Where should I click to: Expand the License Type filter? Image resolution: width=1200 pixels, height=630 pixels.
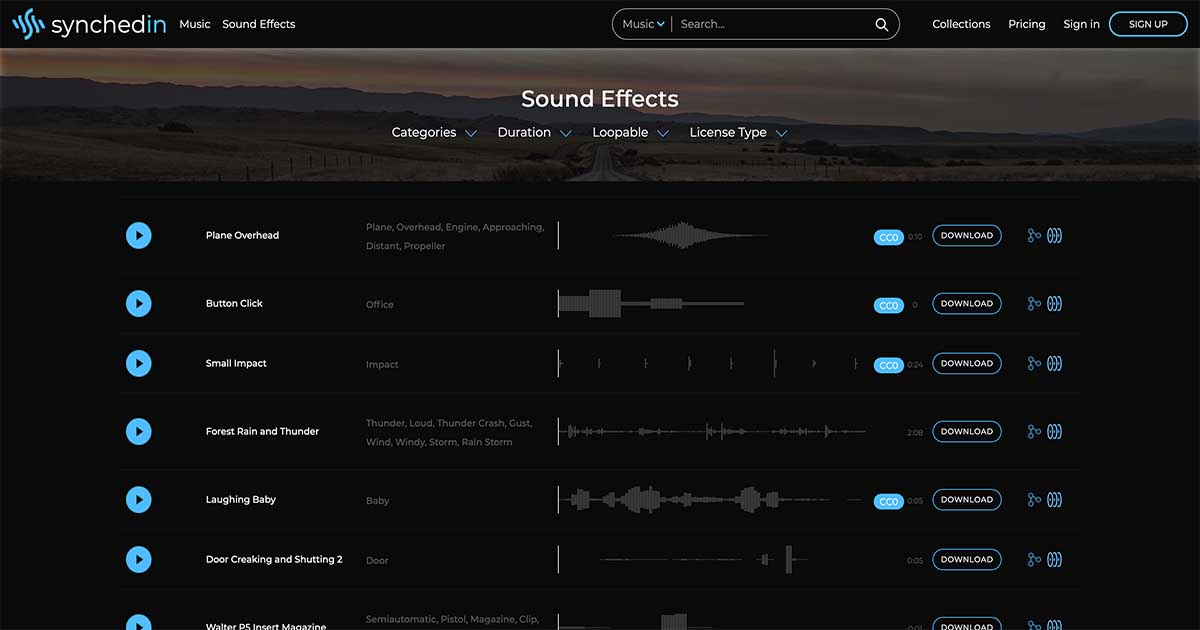click(x=738, y=133)
